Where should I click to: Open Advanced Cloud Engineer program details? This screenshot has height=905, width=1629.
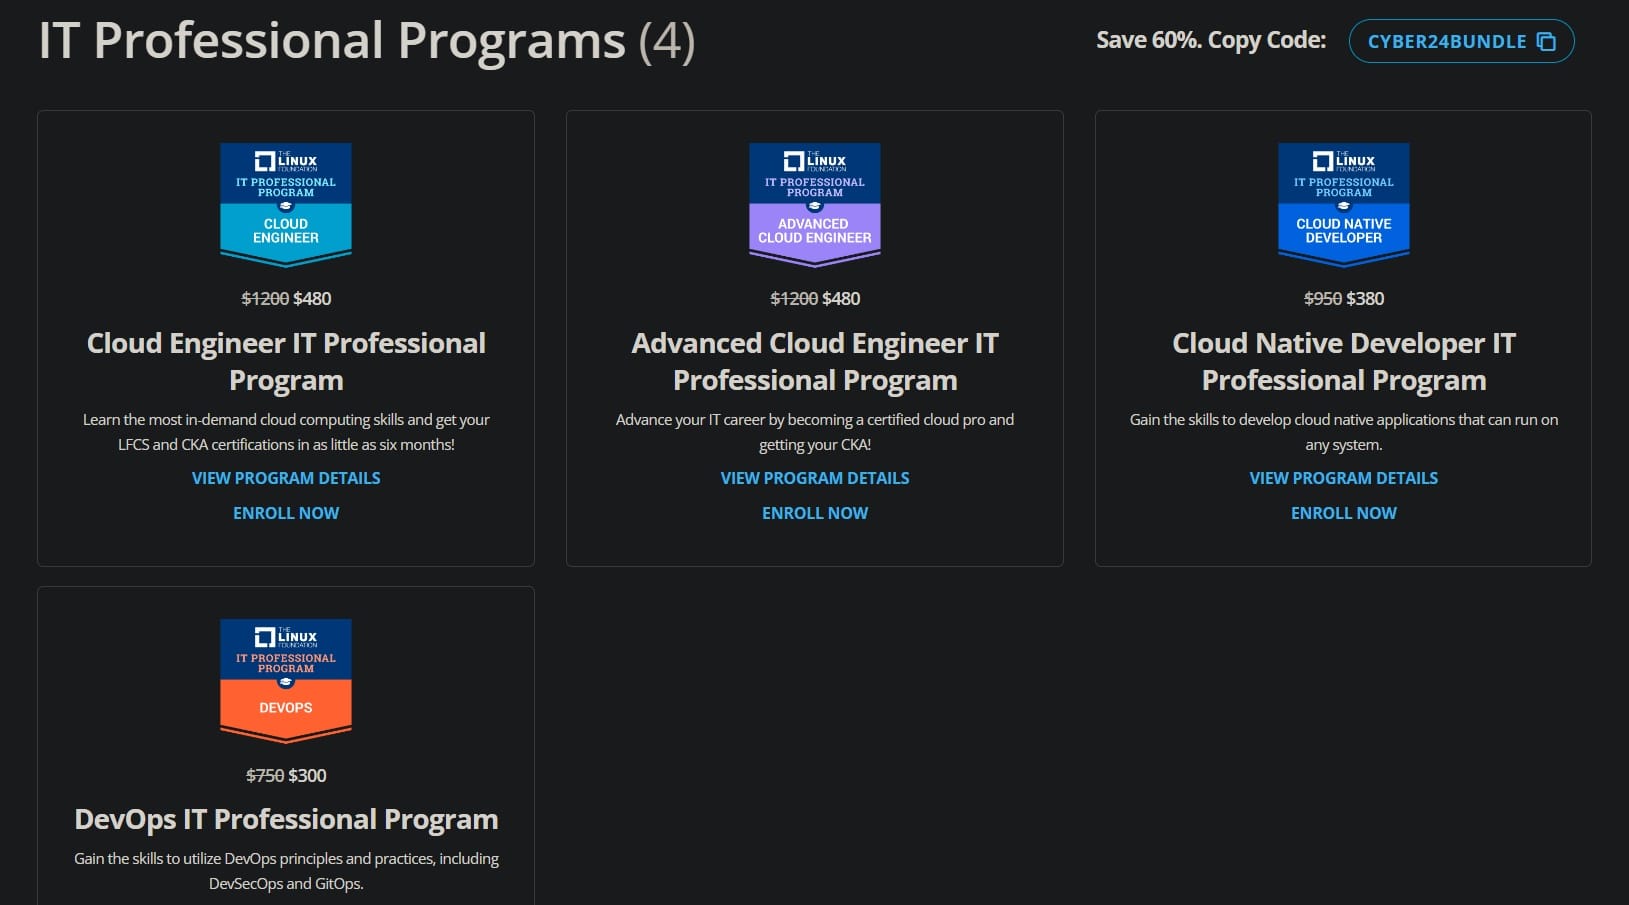pyautogui.click(x=815, y=478)
